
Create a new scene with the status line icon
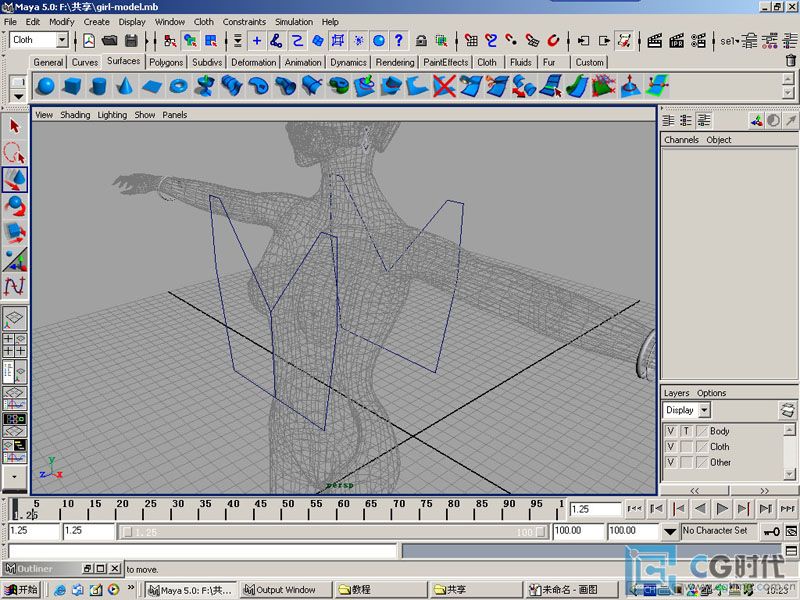89,40
